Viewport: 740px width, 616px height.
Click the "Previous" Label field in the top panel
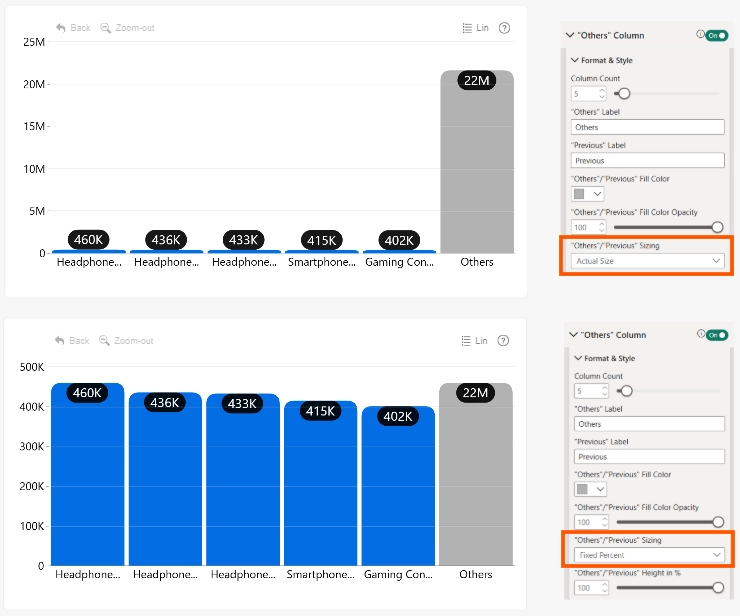click(x=648, y=160)
